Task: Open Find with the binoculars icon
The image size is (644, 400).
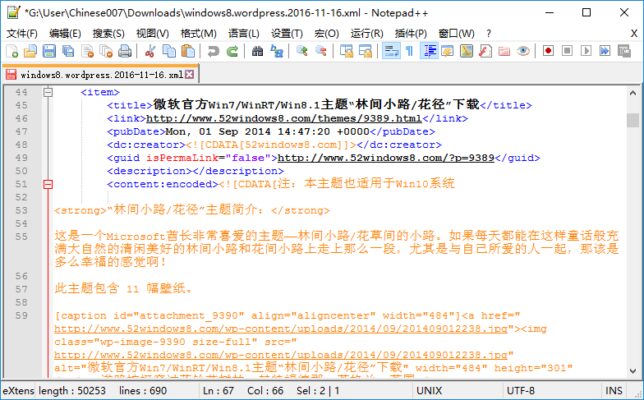Action: click(258, 51)
